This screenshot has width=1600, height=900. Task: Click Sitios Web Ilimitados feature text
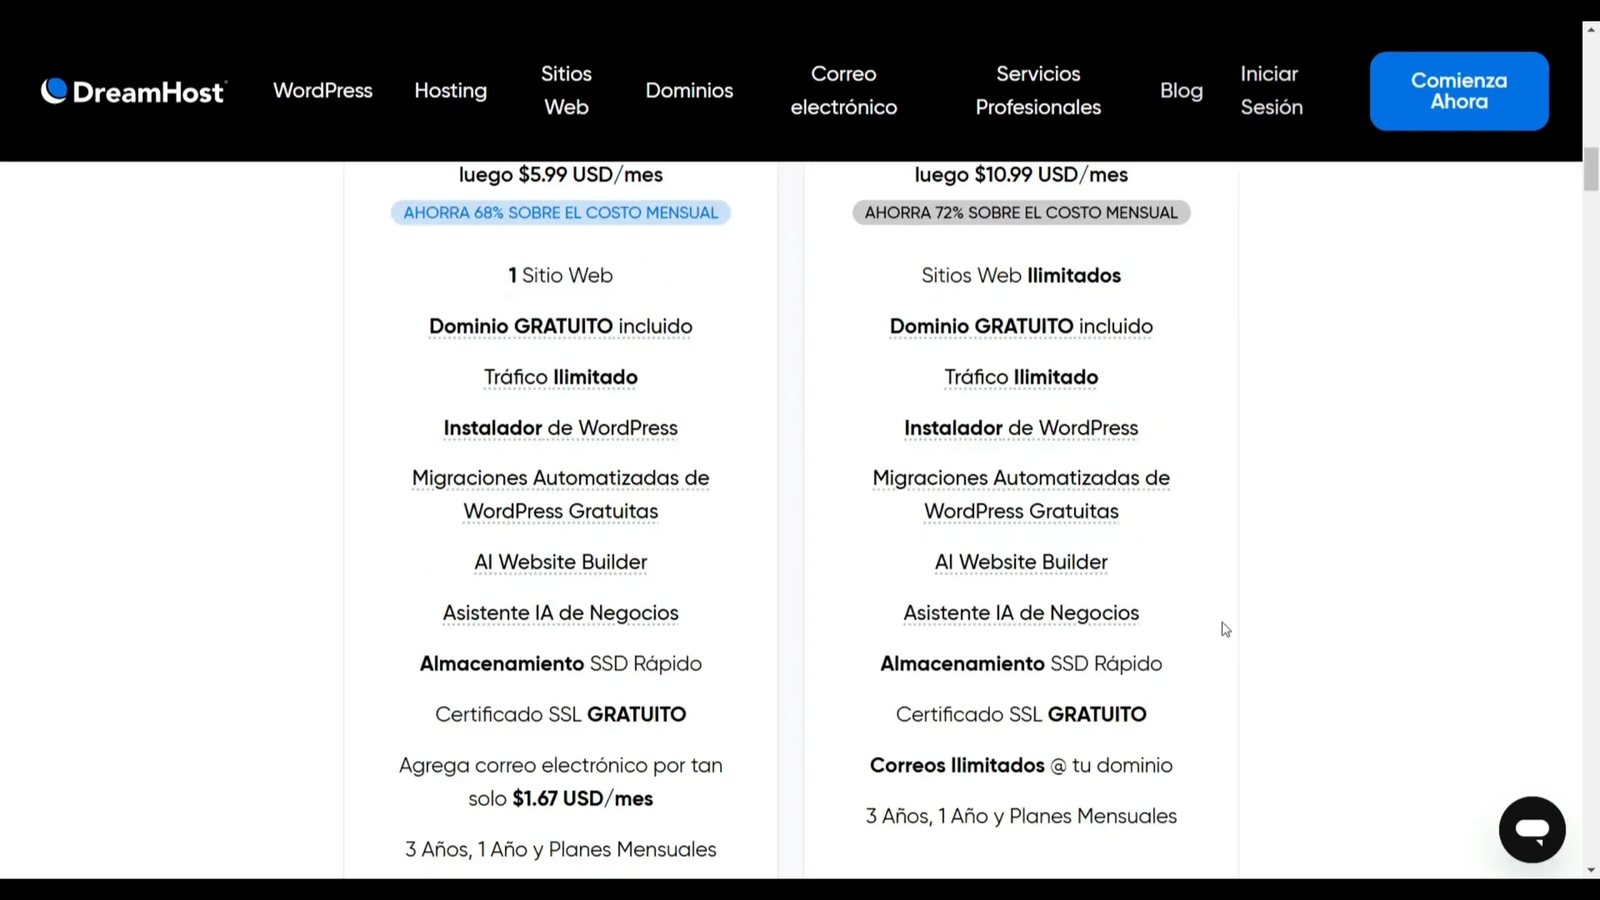tap(1021, 275)
